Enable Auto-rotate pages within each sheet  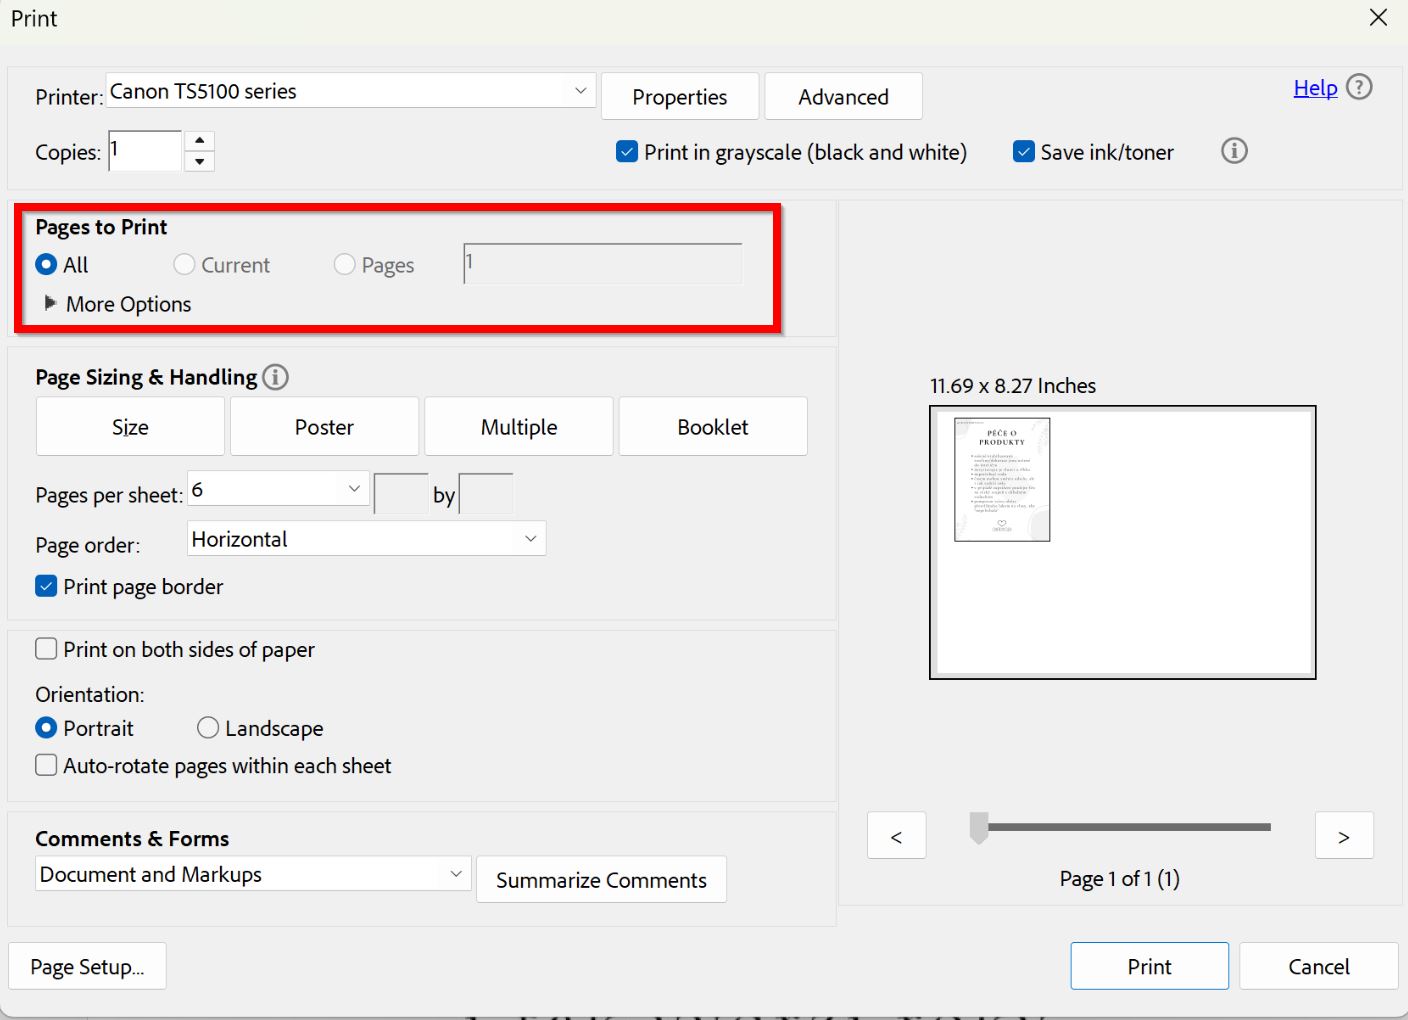[46, 765]
